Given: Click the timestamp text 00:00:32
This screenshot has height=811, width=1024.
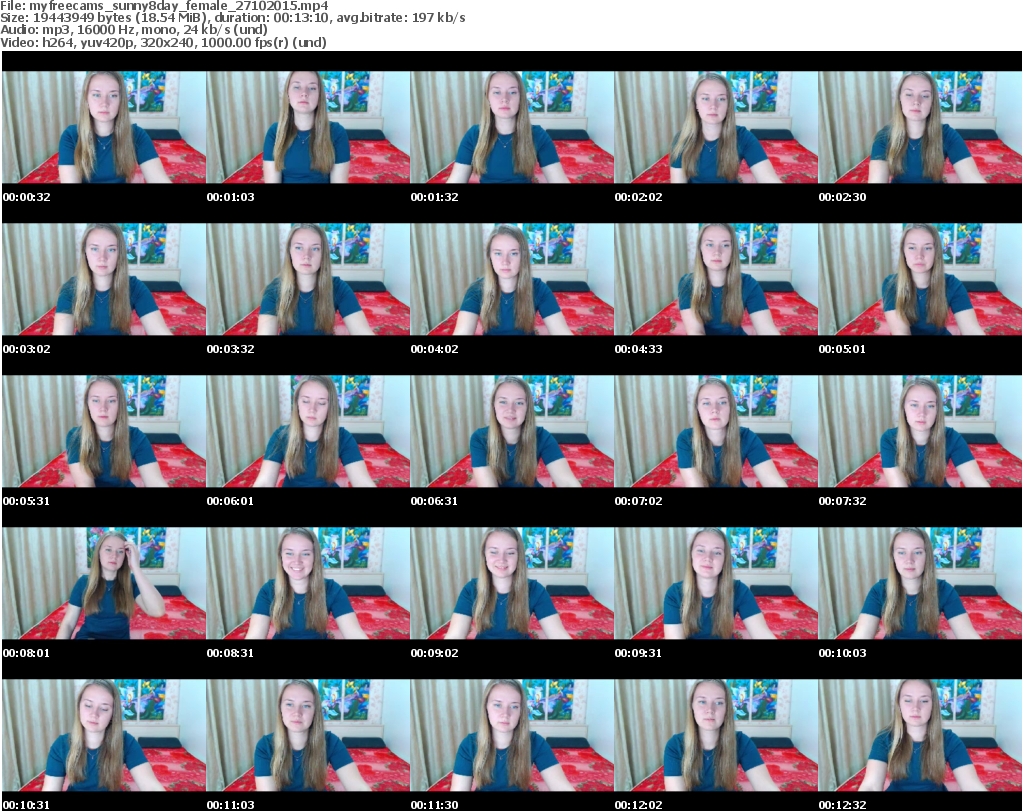Looking at the screenshot, I should tap(26, 197).
